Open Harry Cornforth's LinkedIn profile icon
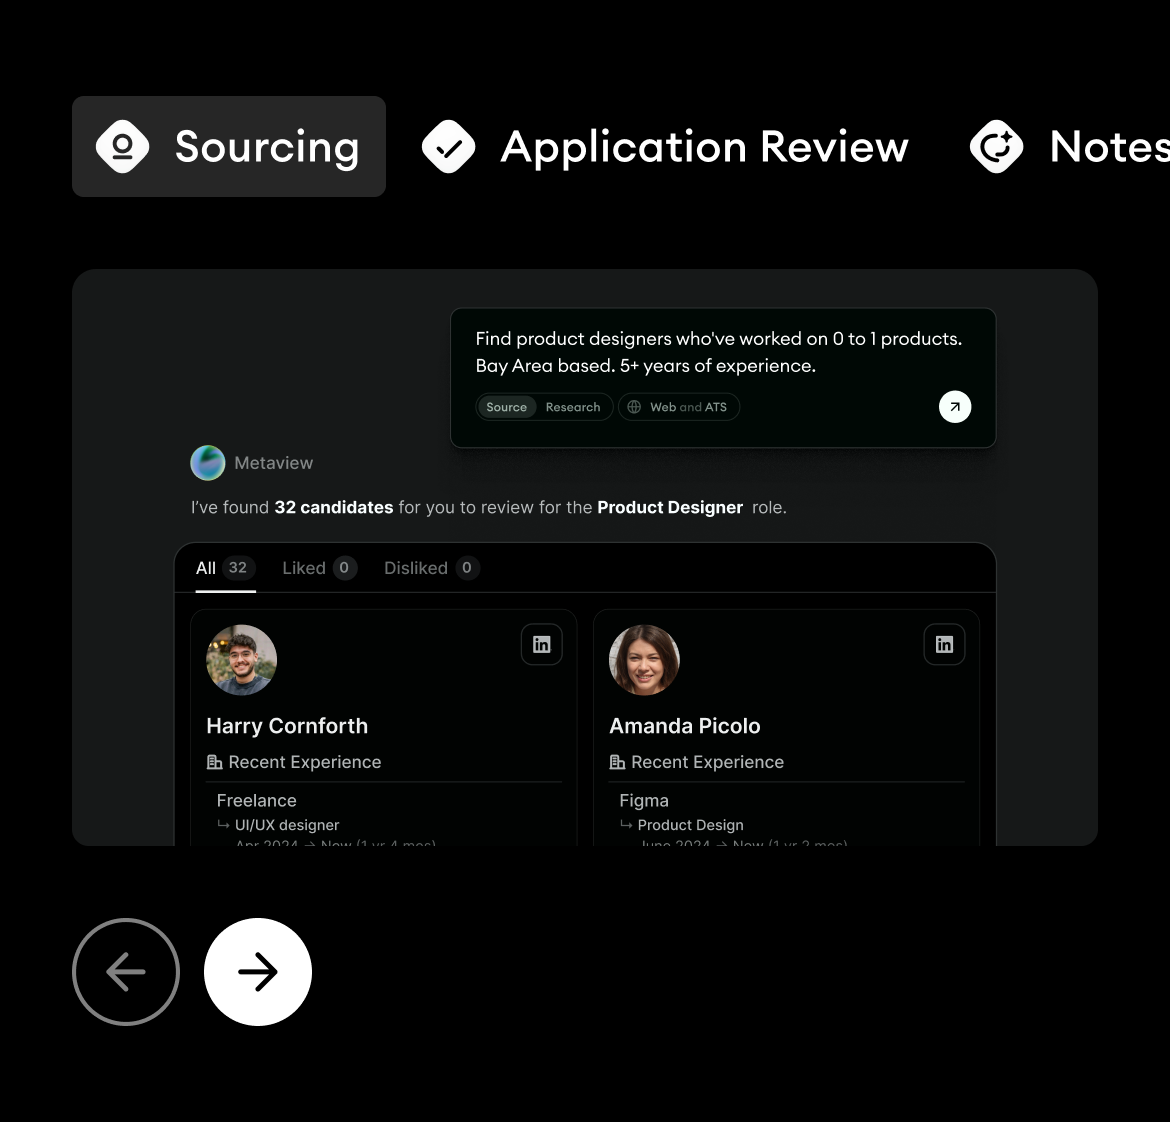The height and width of the screenshot is (1122, 1170). point(542,644)
